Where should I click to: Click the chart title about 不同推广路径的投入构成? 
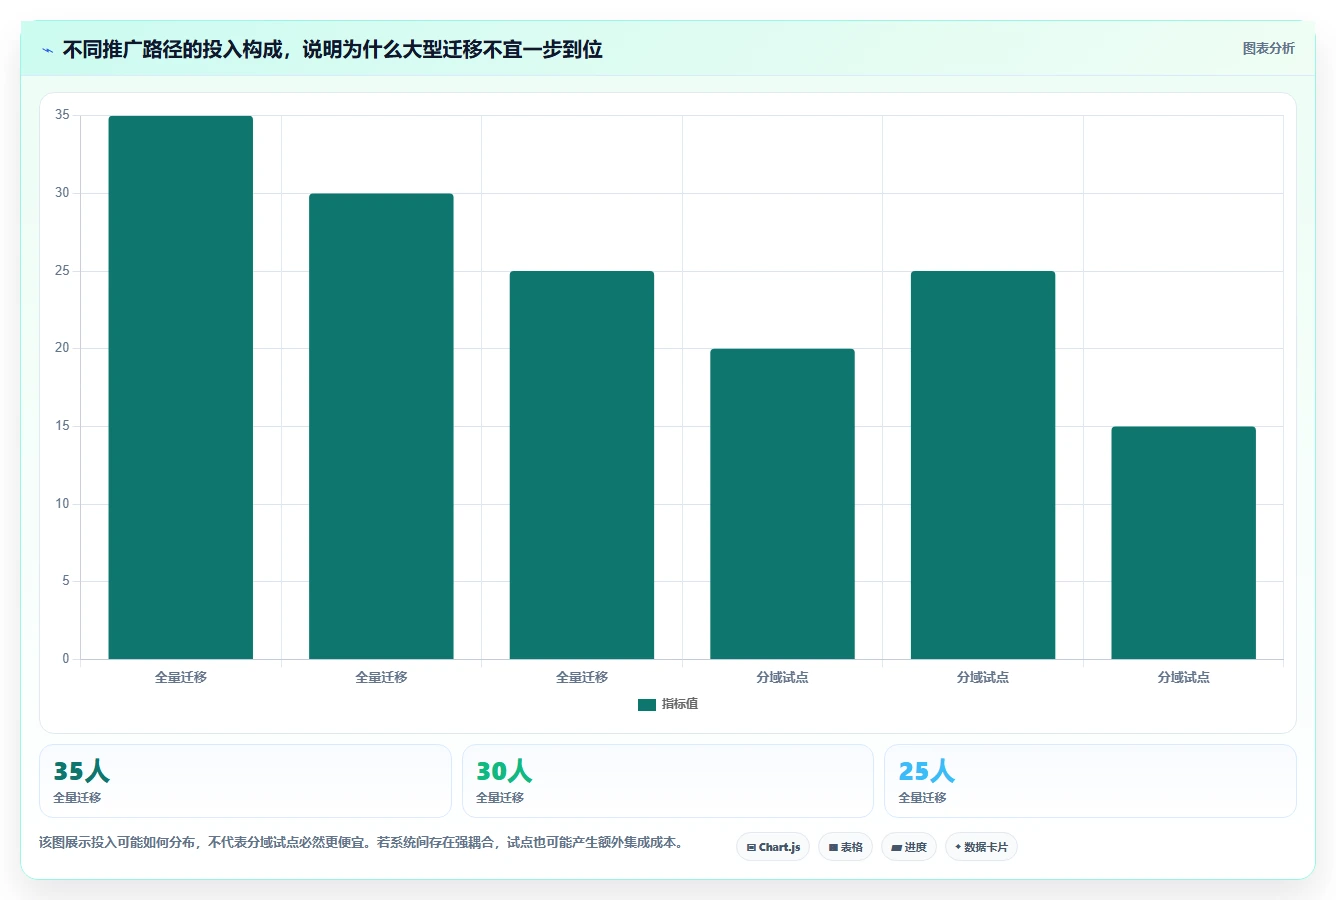pos(332,50)
